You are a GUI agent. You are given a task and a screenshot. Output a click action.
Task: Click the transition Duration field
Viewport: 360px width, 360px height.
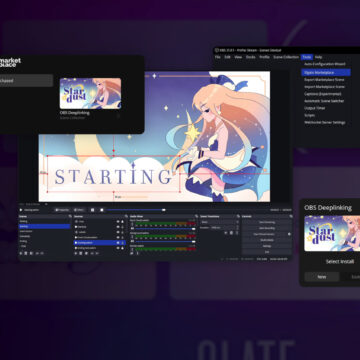pos(225,228)
